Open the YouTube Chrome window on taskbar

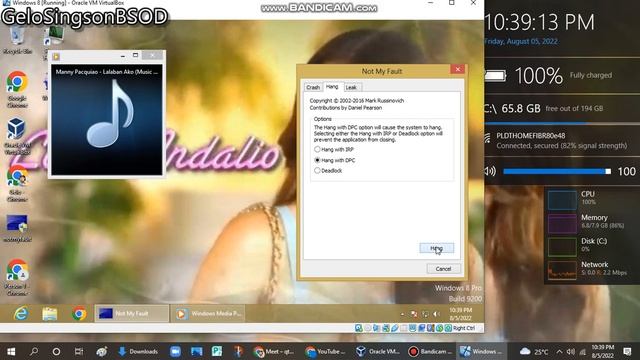click(x=325, y=351)
